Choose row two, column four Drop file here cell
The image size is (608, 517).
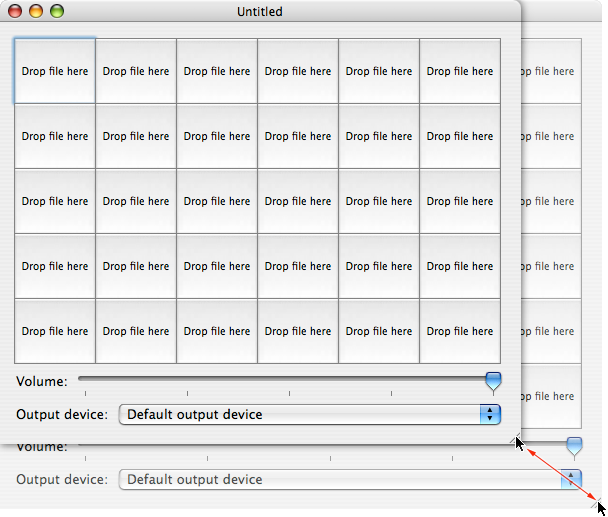(298, 136)
